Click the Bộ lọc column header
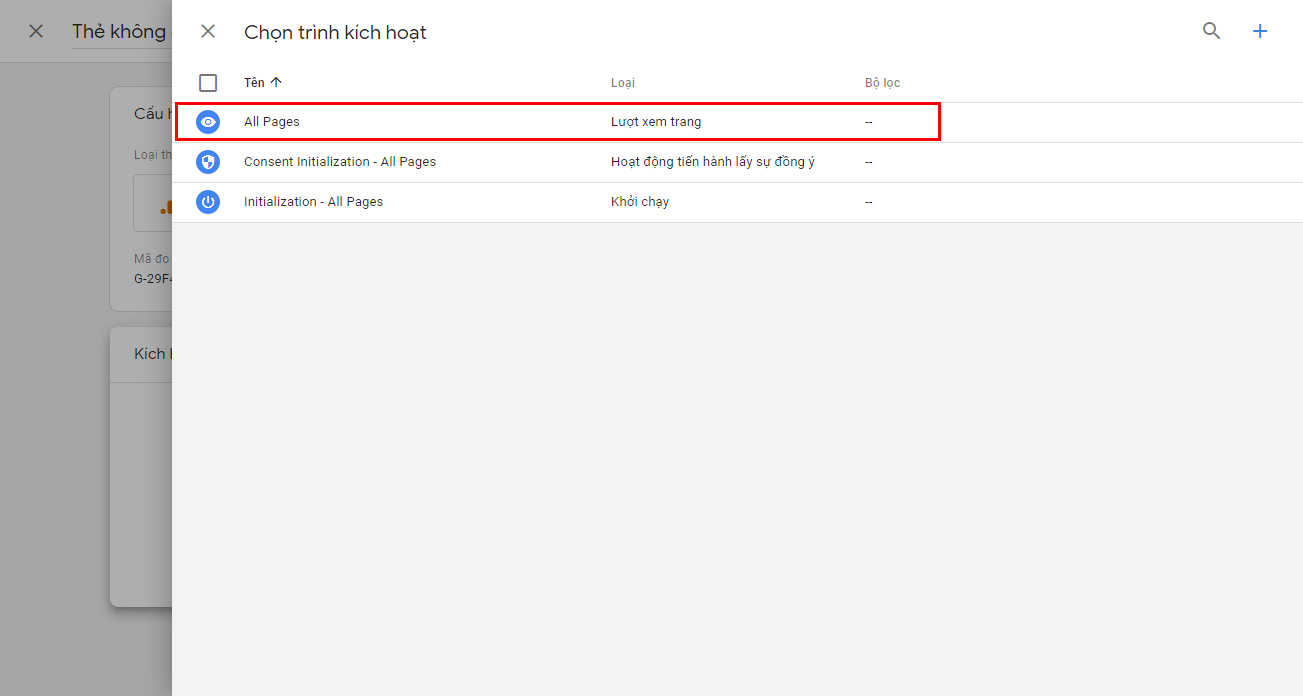1303x696 pixels. pyautogui.click(x=882, y=83)
